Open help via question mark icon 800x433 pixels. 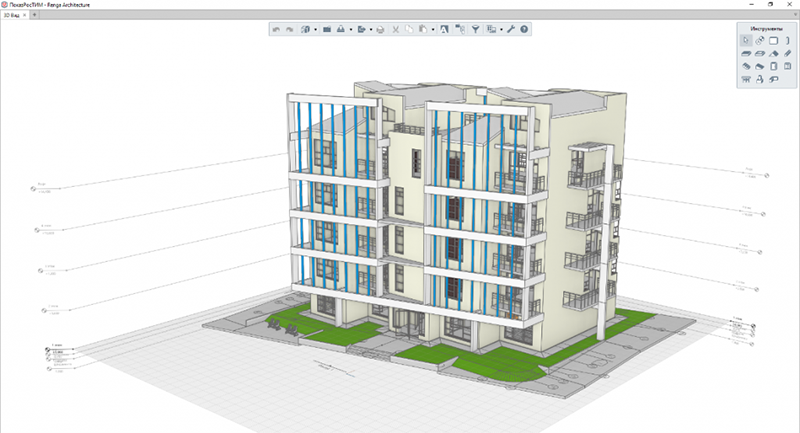tap(524, 30)
